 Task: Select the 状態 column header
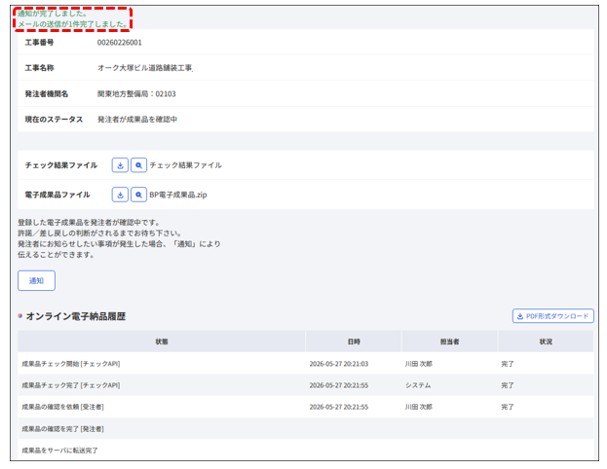[x=161, y=341]
